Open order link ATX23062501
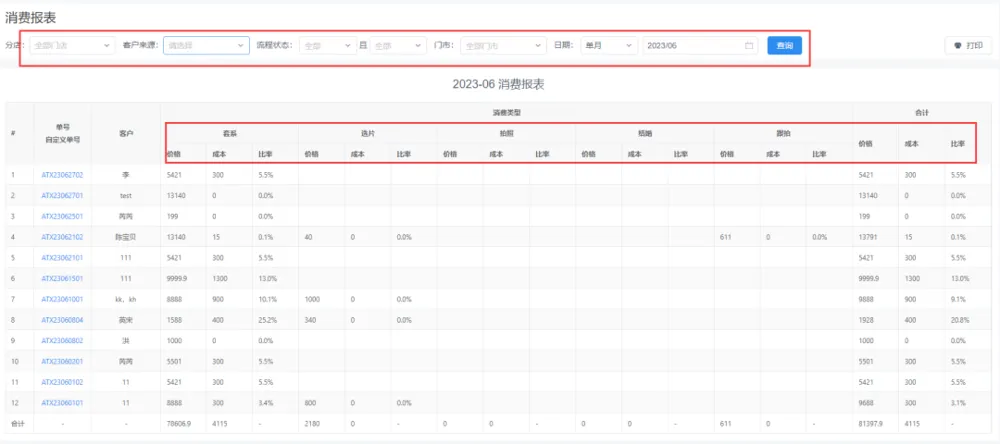1000x444 pixels. point(62,216)
